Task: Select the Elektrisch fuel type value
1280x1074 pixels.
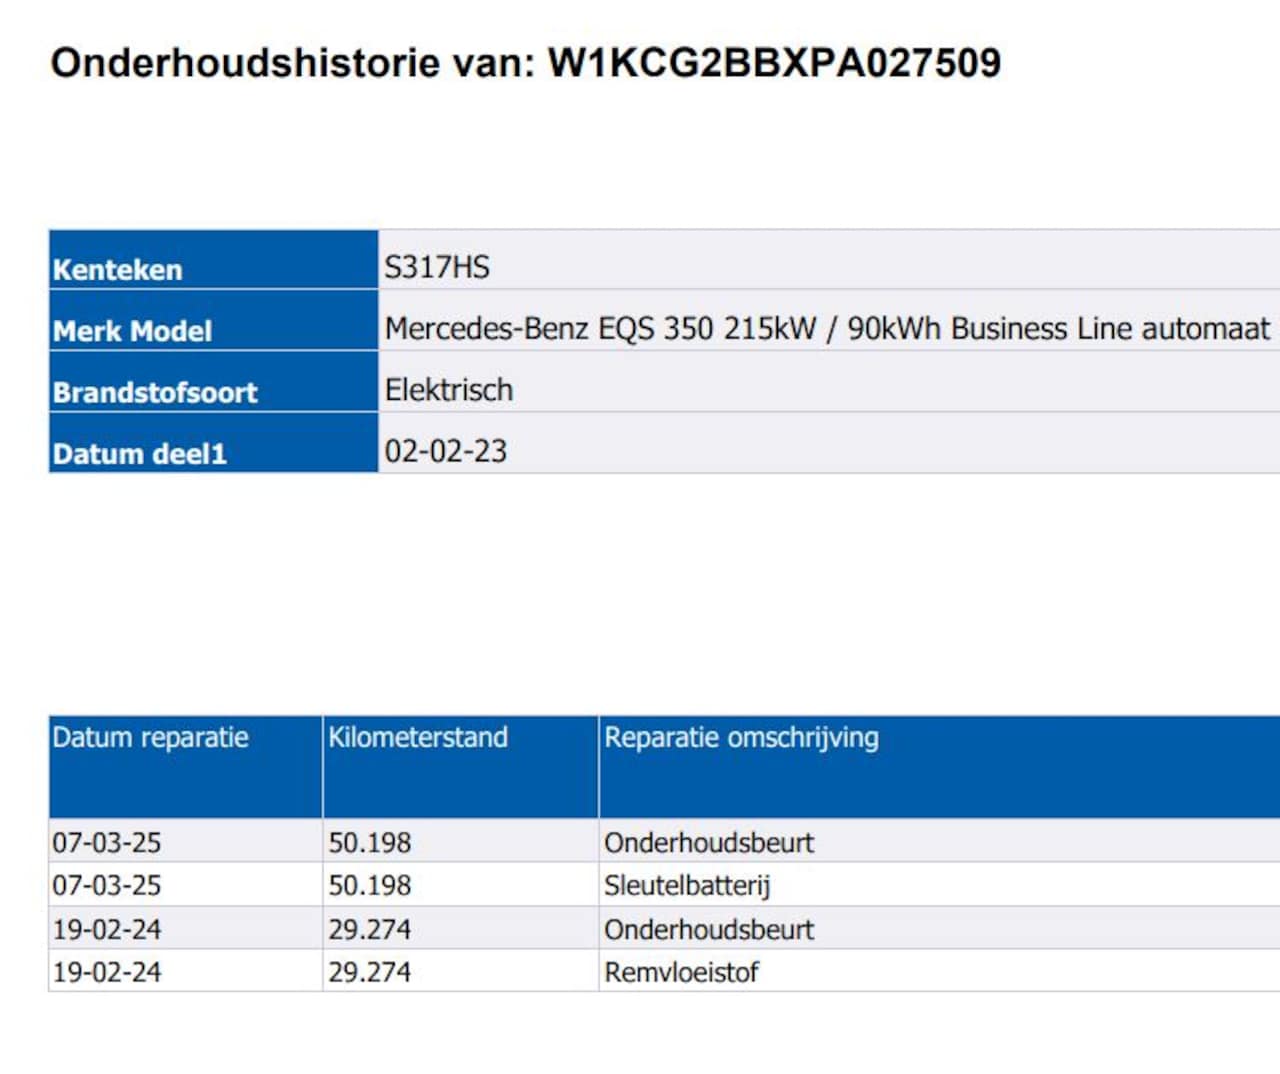Action: [x=449, y=390]
